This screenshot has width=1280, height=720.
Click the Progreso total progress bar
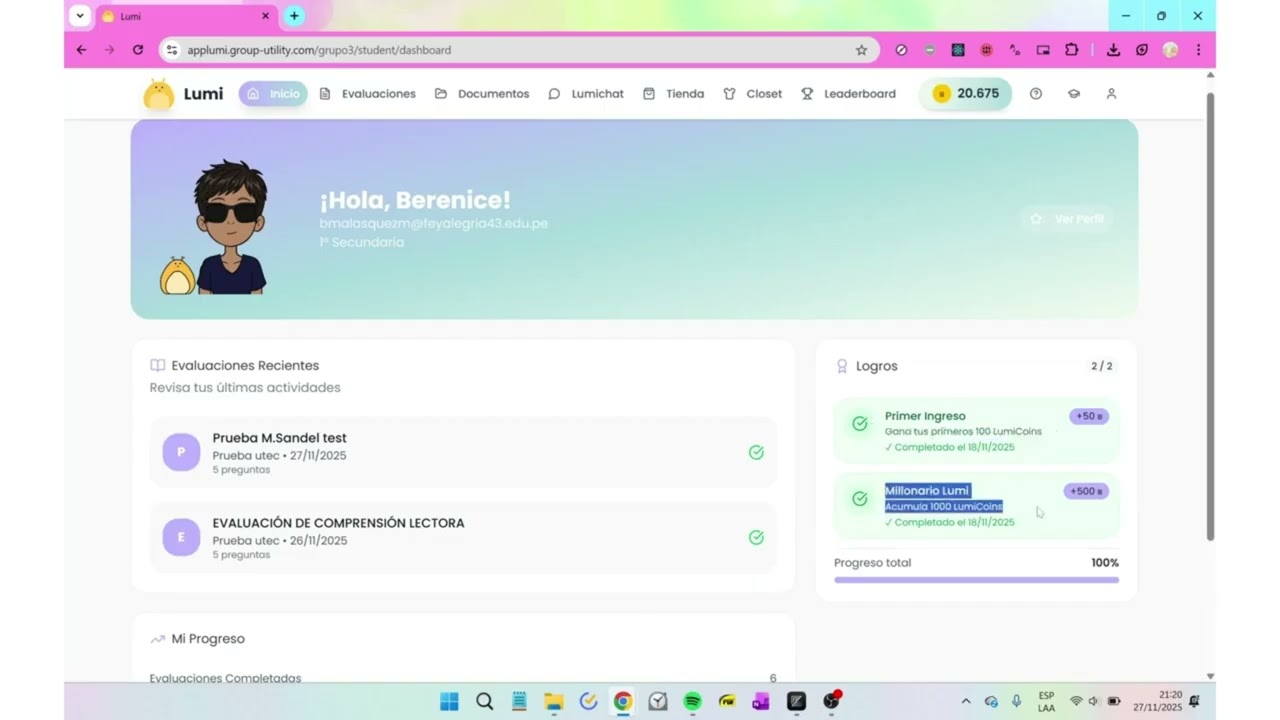click(x=976, y=580)
